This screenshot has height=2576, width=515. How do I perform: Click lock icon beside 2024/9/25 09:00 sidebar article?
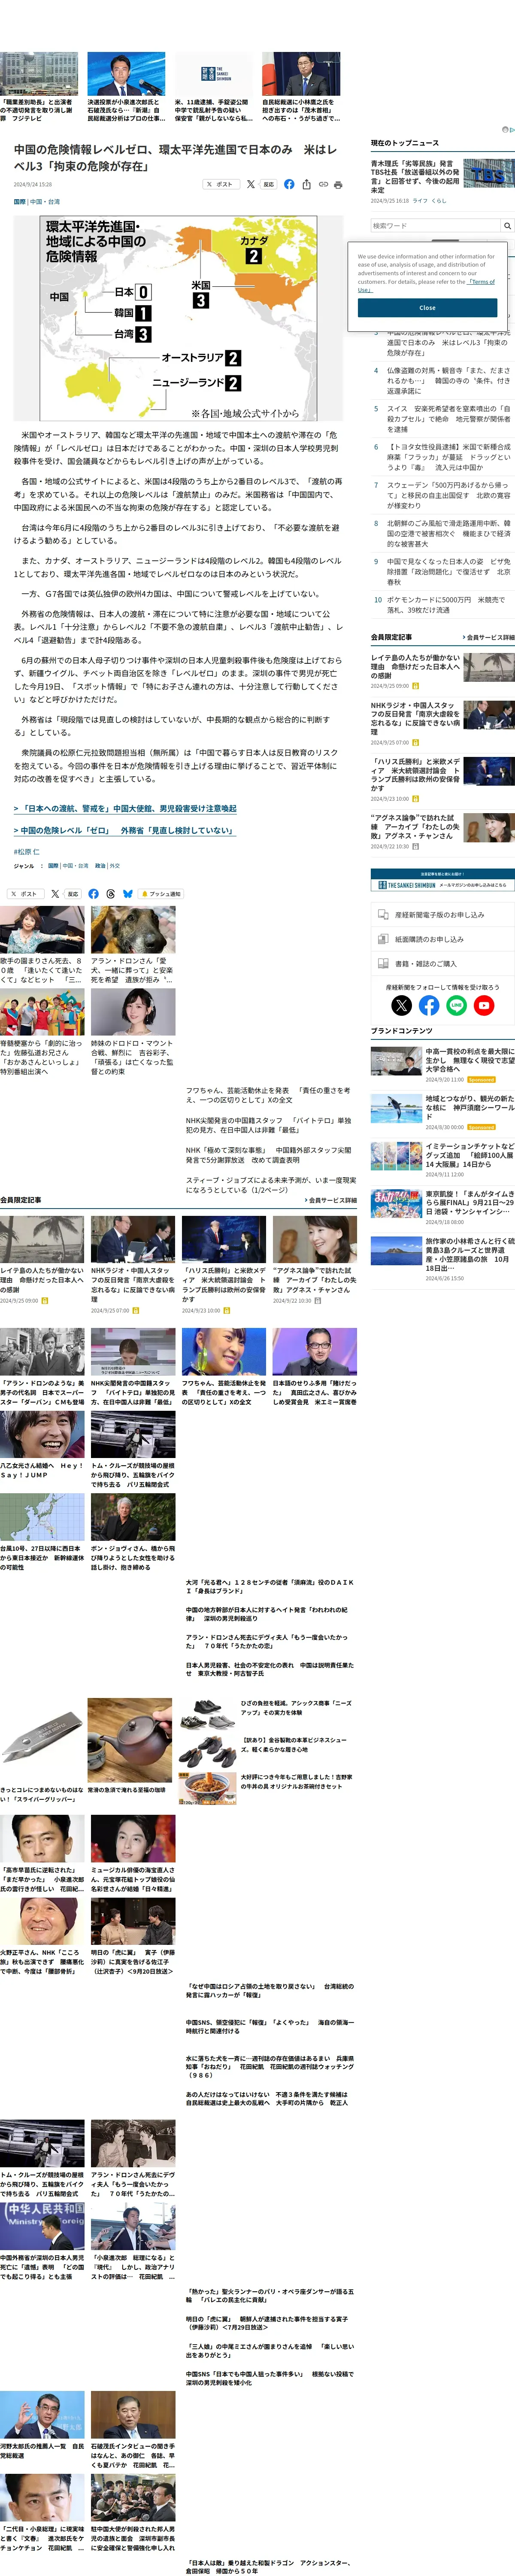[x=416, y=686]
